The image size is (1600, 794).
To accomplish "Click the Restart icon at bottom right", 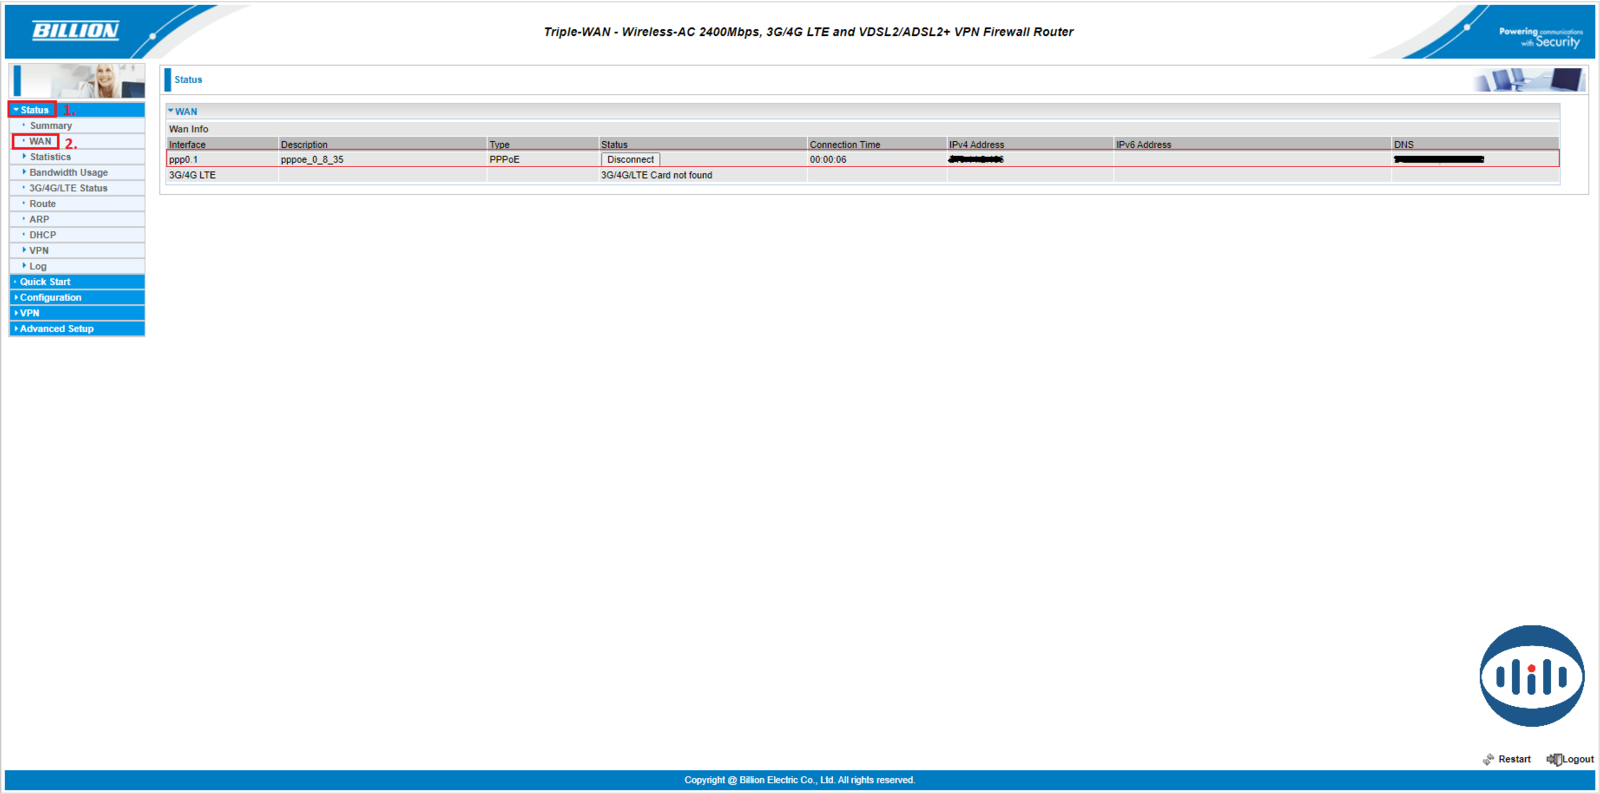I will (1488, 759).
